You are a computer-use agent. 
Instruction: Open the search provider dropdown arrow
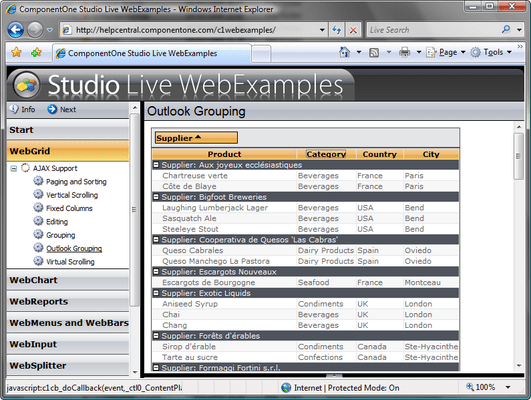519,30
